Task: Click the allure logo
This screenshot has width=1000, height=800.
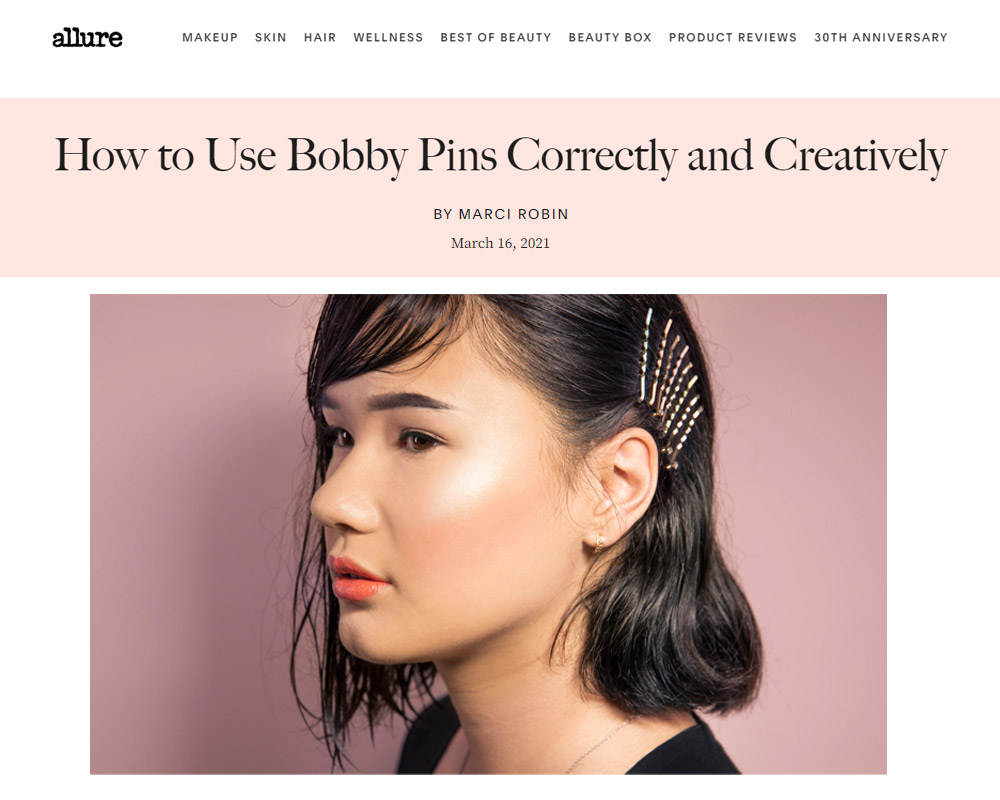Action: [x=87, y=38]
